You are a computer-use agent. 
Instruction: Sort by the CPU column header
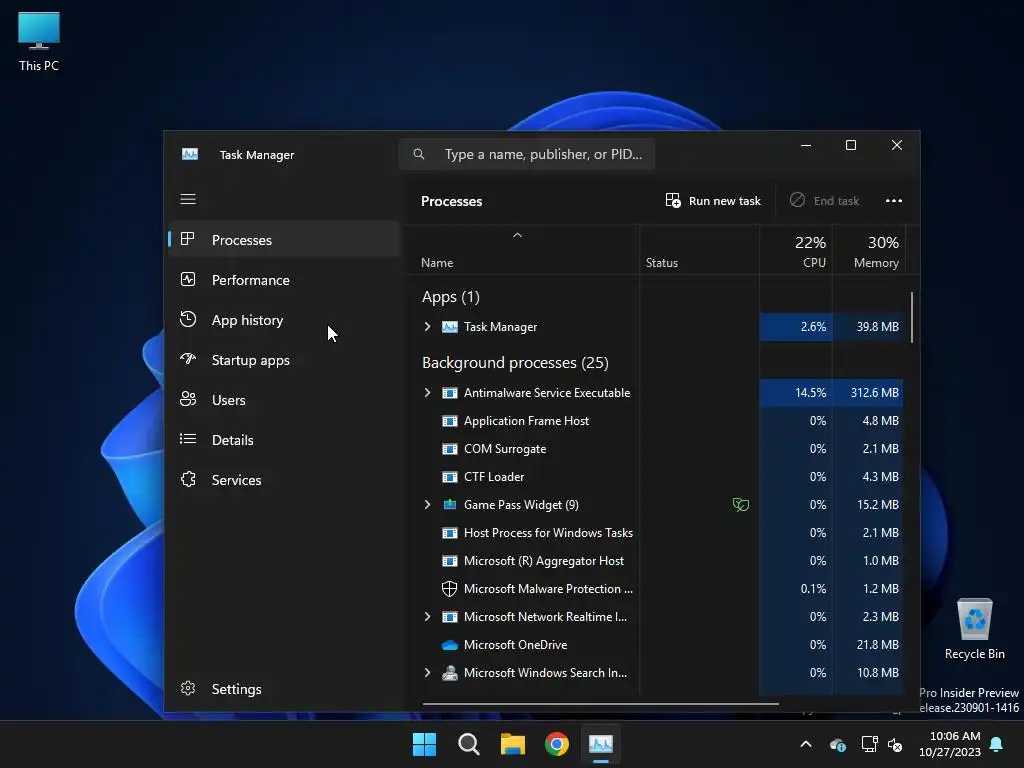coord(795,250)
